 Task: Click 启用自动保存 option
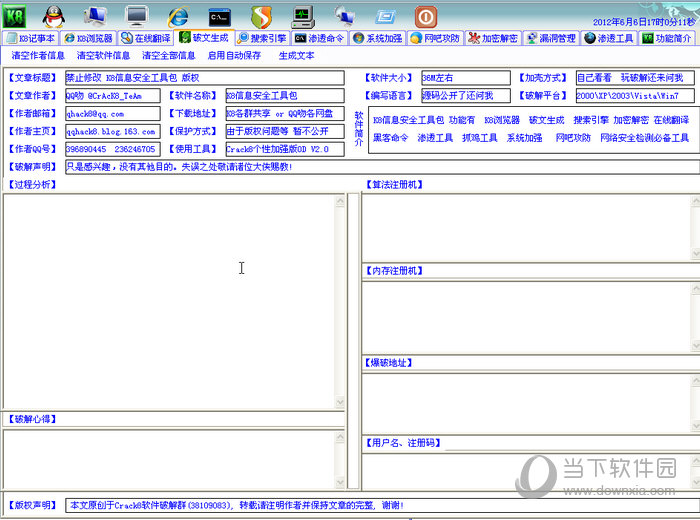click(234, 56)
